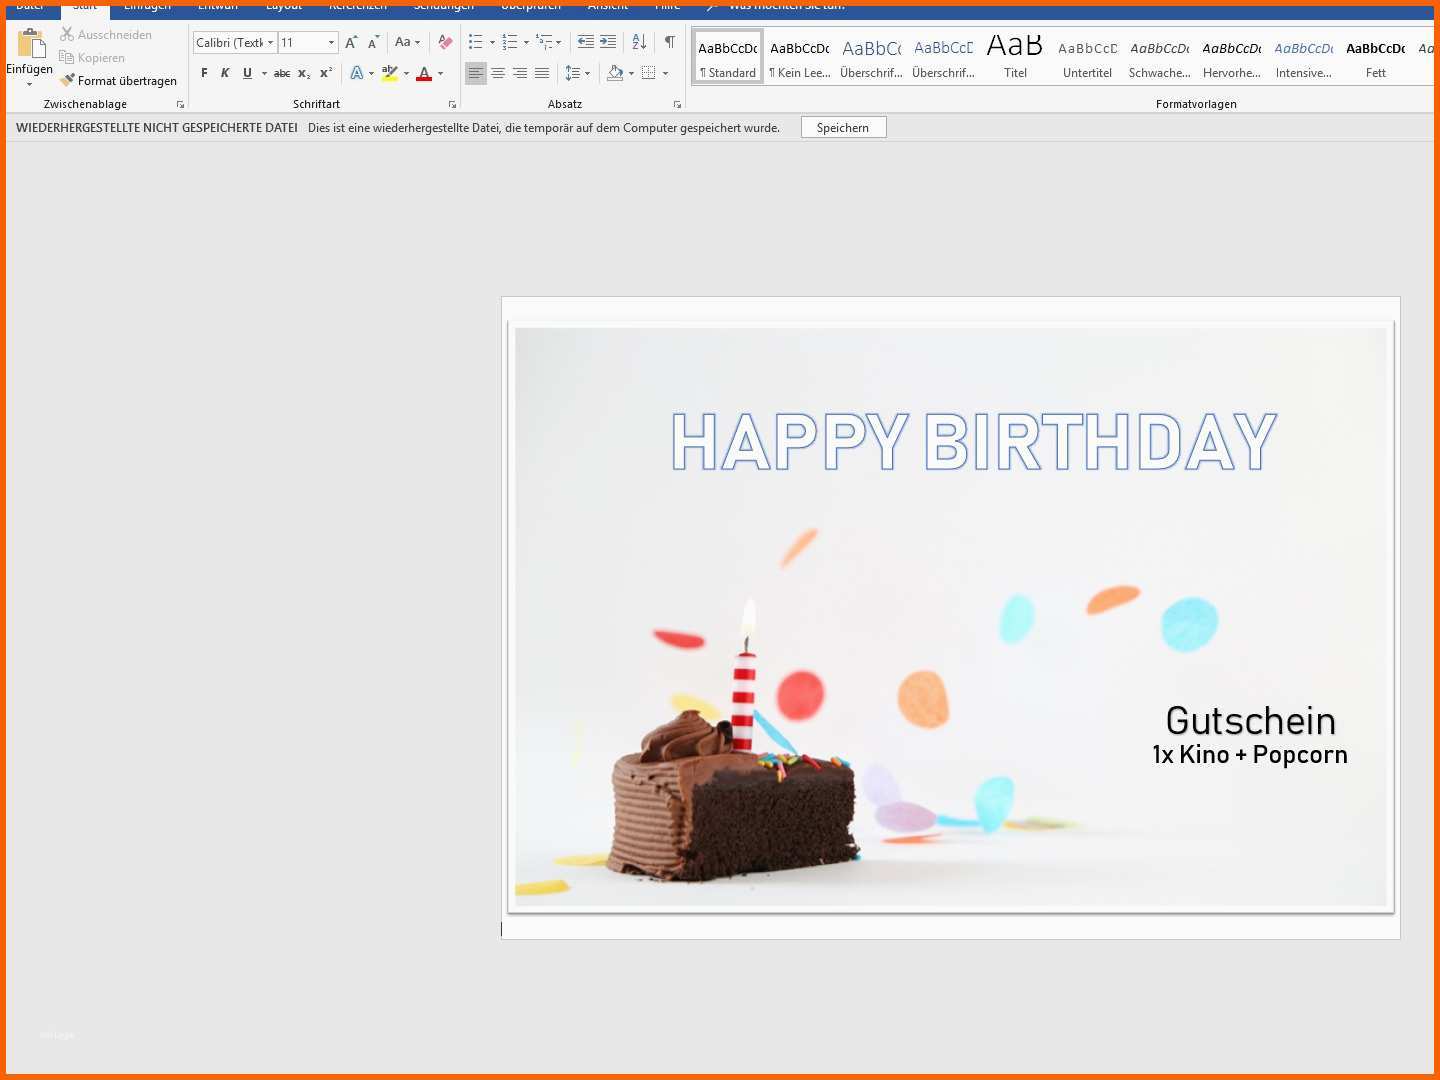Select the superscript icon
1440x1080 pixels.
pyautogui.click(x=324, y=72)
